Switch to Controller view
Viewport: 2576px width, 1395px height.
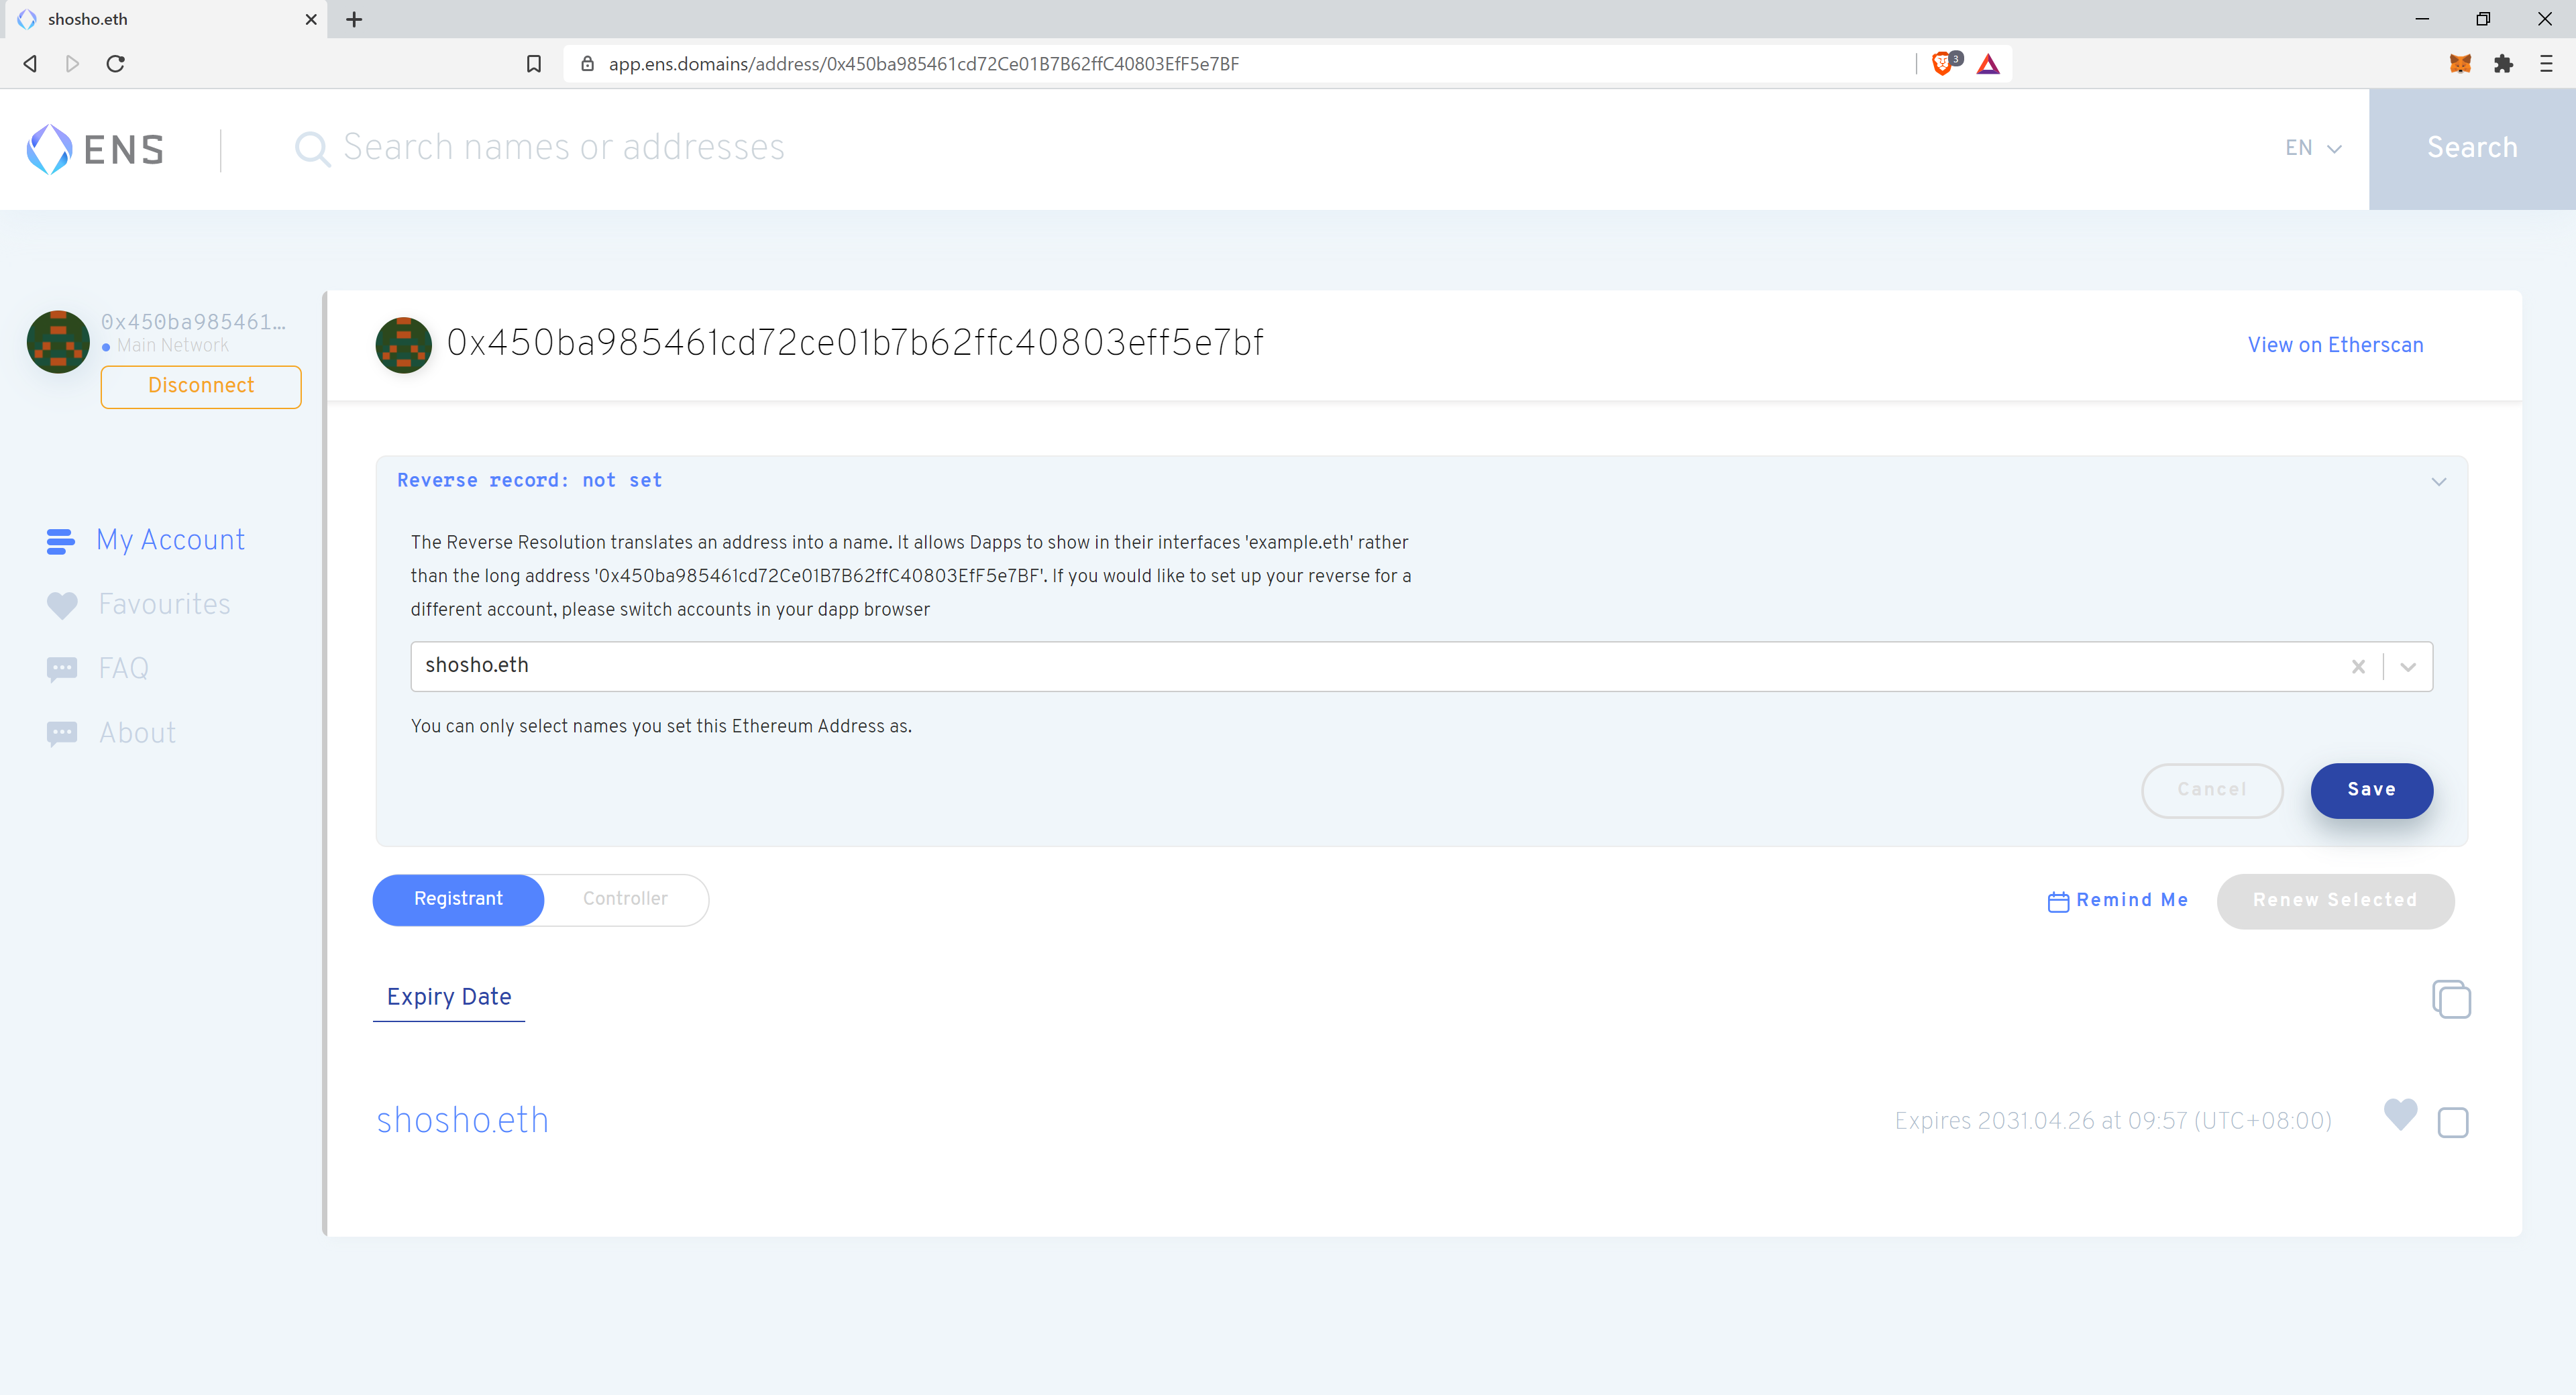pos(625,899)
